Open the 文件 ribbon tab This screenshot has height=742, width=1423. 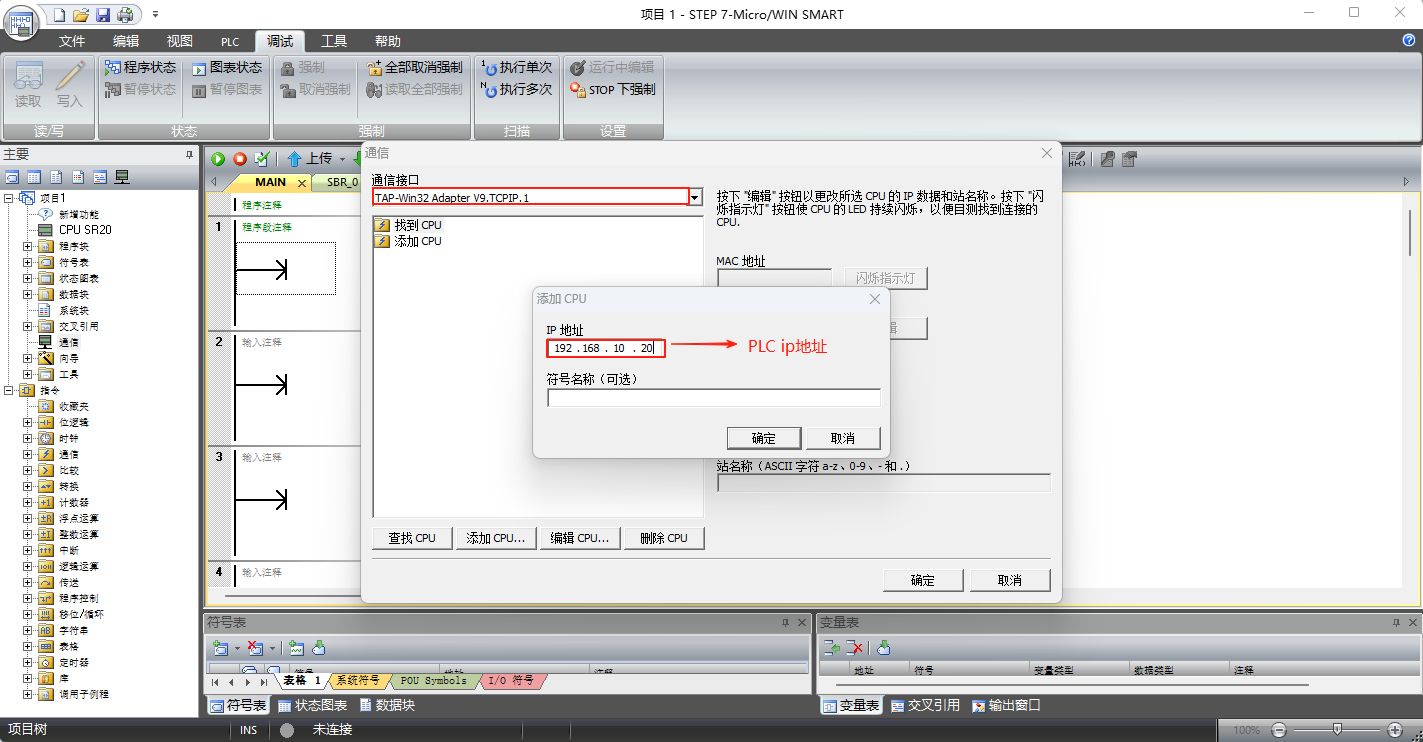[72, 41]
